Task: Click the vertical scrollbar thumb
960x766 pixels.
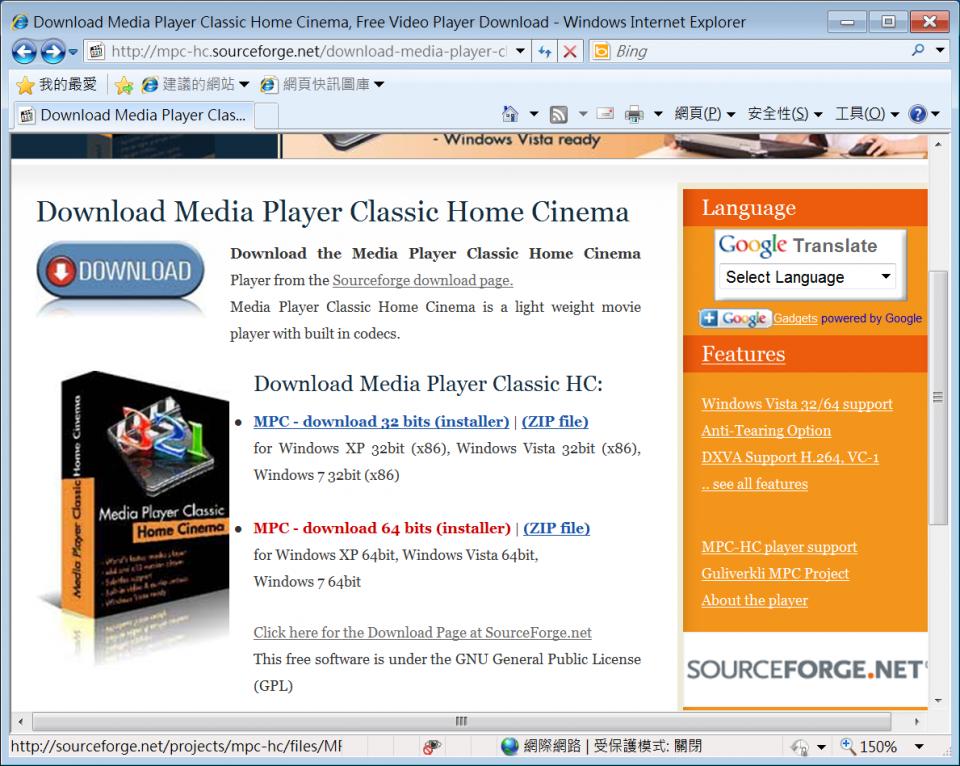Action: coord(937,397)
